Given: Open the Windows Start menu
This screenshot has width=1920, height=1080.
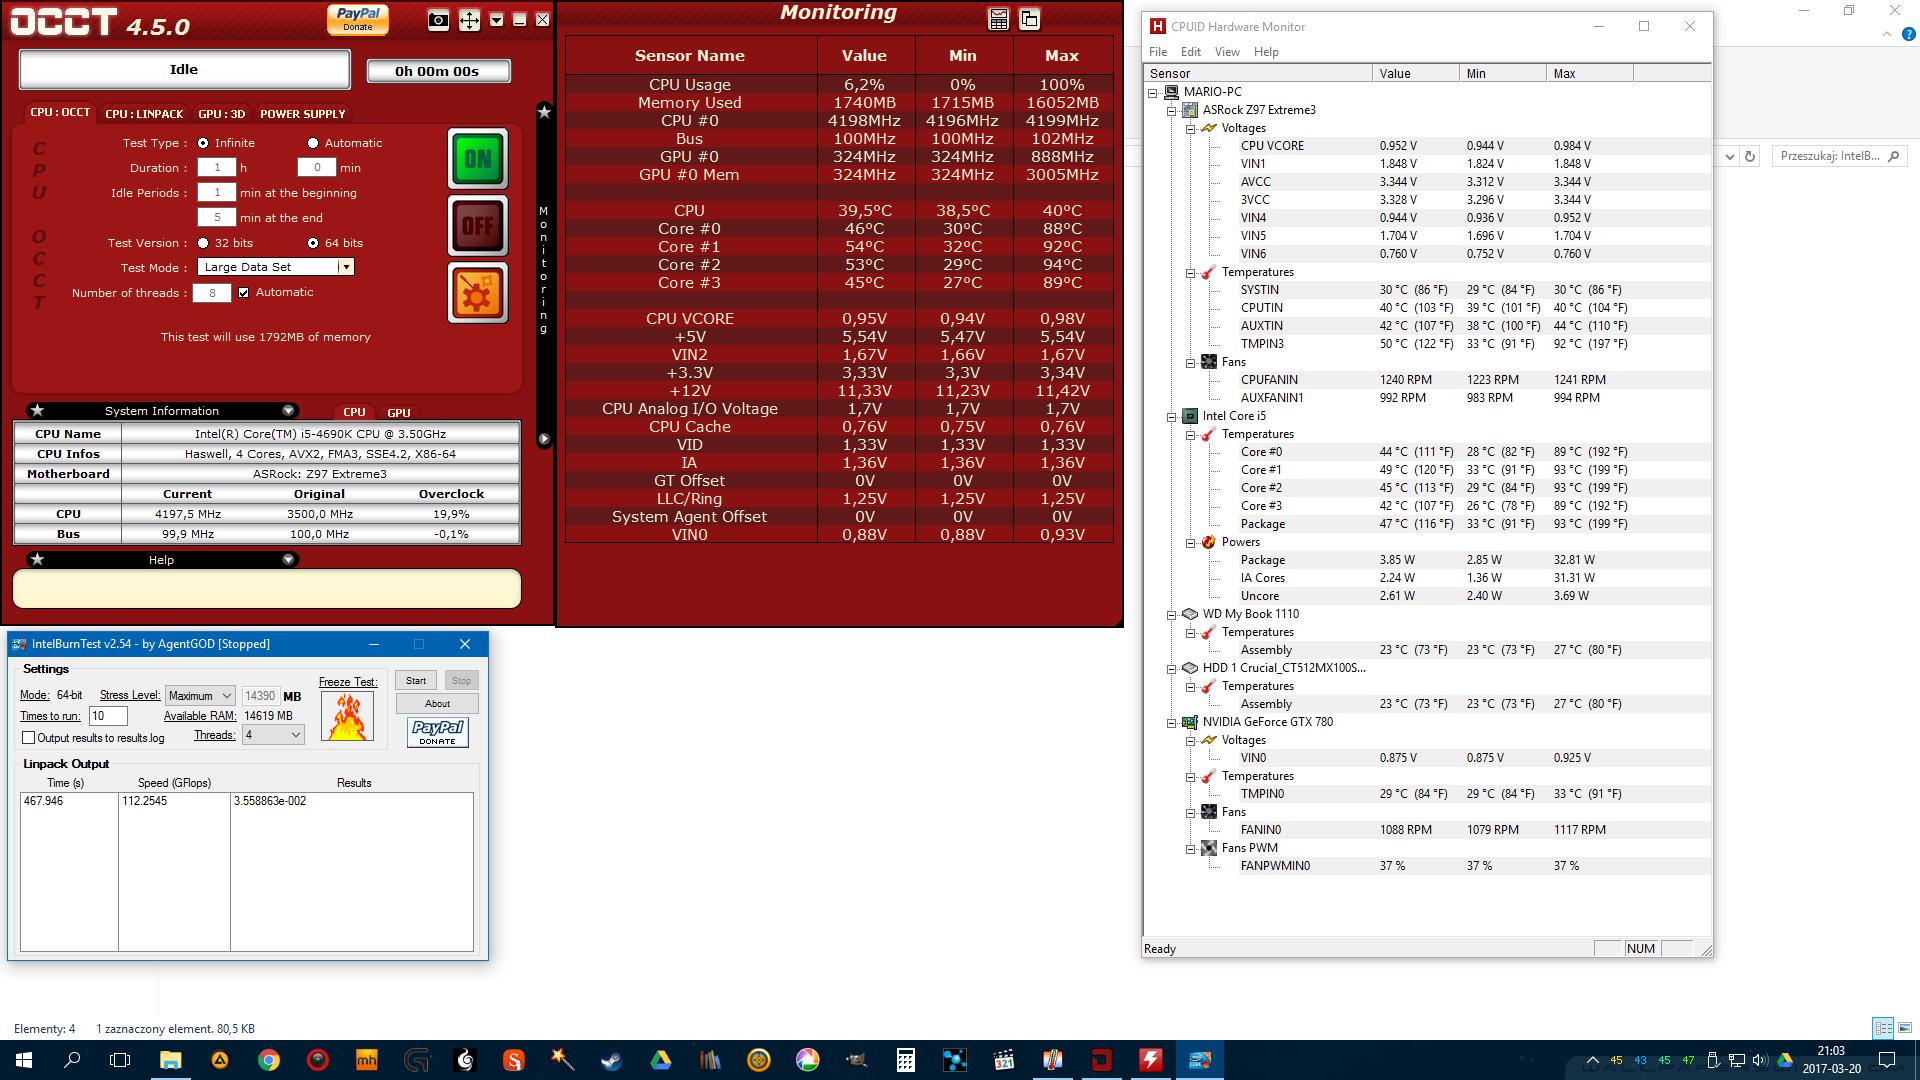Looking at the screenshot, I should pyautogui.click(x=24, y=1060).
